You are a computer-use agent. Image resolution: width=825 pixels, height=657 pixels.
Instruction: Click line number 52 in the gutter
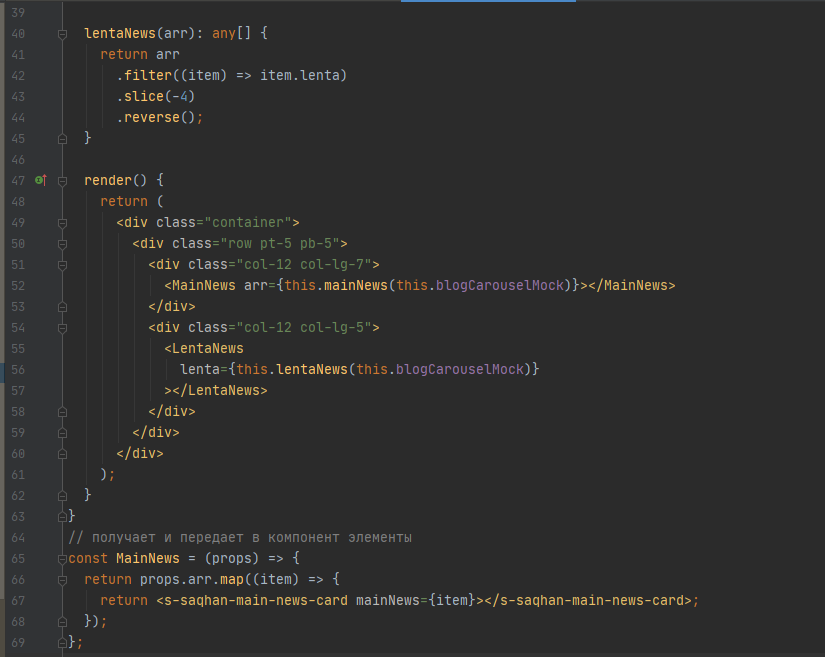(x=18, y=286)
